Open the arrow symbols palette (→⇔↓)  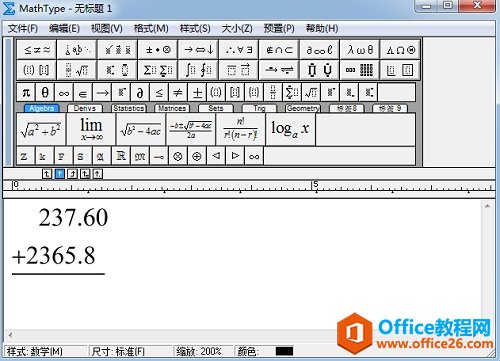199,50
